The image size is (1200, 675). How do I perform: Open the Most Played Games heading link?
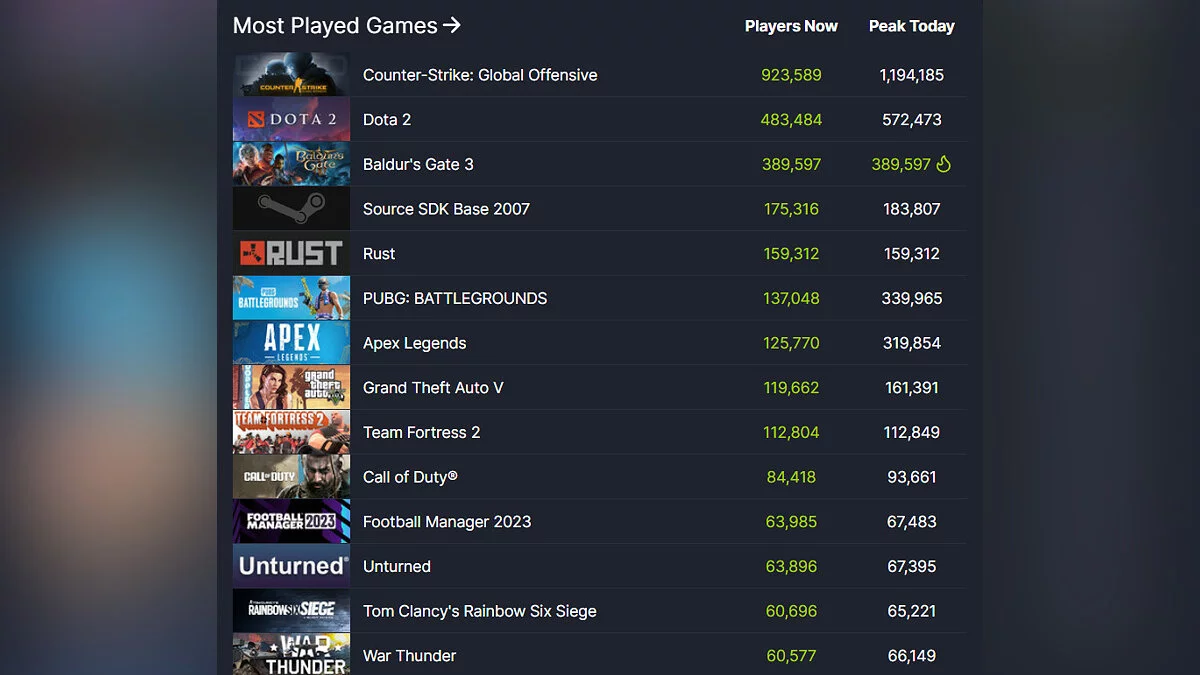coord(335,26)
